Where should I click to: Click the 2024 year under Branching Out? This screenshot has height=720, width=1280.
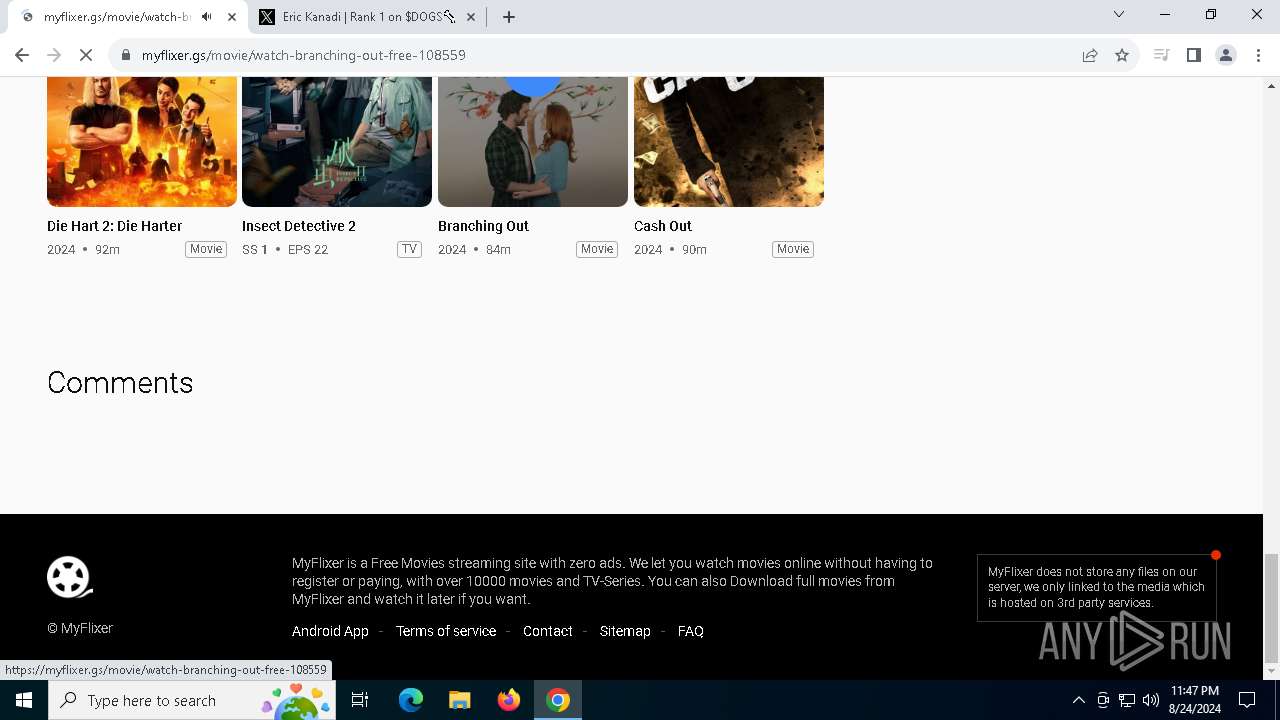(452, 250)
